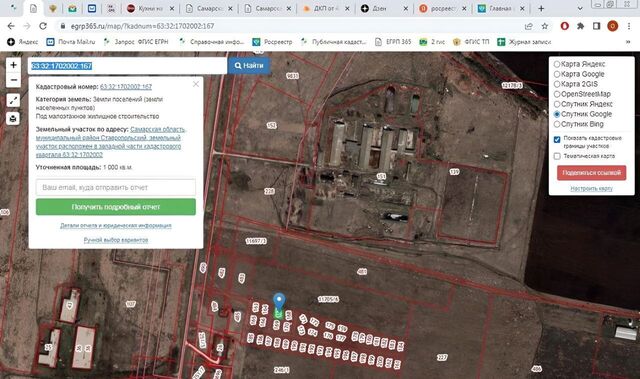Select Карта Яндекс radio option
The width and height of the screenshot is (640, 379).
557,64
